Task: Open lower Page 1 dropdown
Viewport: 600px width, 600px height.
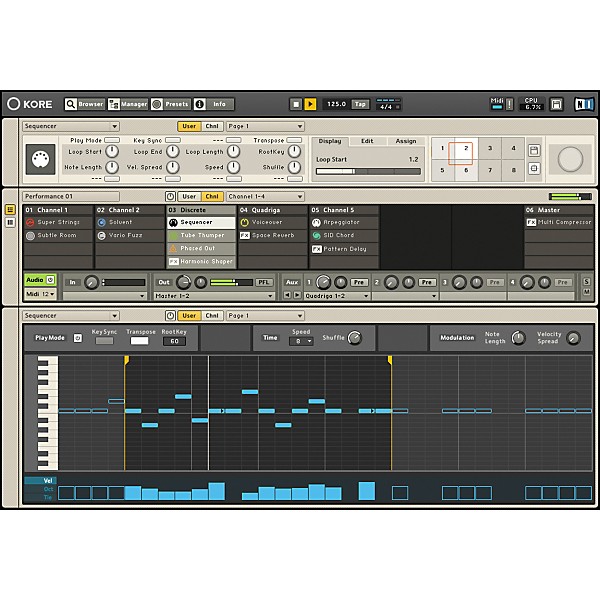Action: (265, 316)
